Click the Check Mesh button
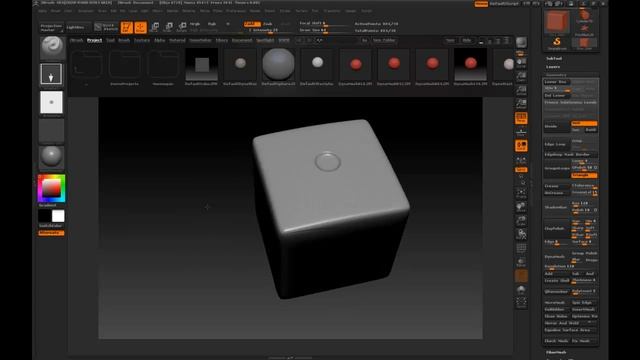This screenshot has width=640, height=360. click(x=556, y=340)
